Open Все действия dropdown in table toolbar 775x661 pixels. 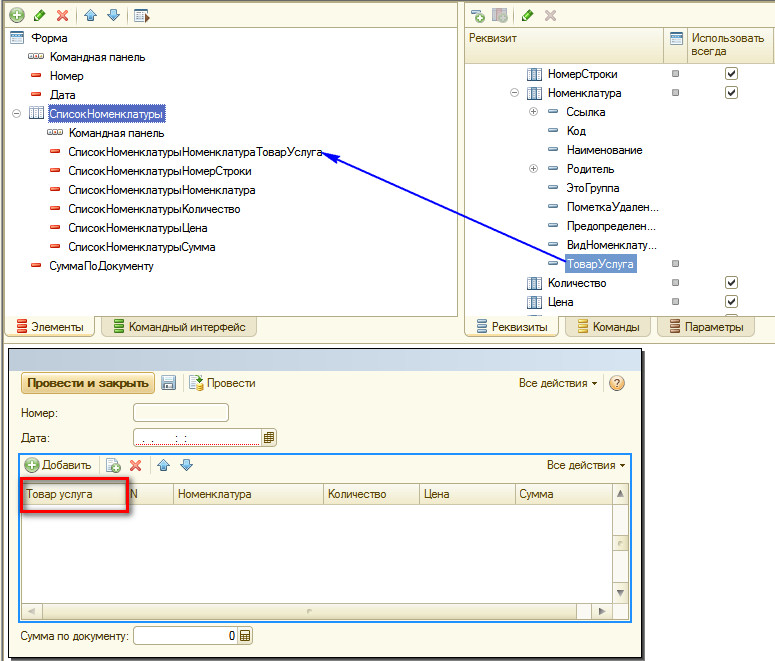[x=586, y=465]
